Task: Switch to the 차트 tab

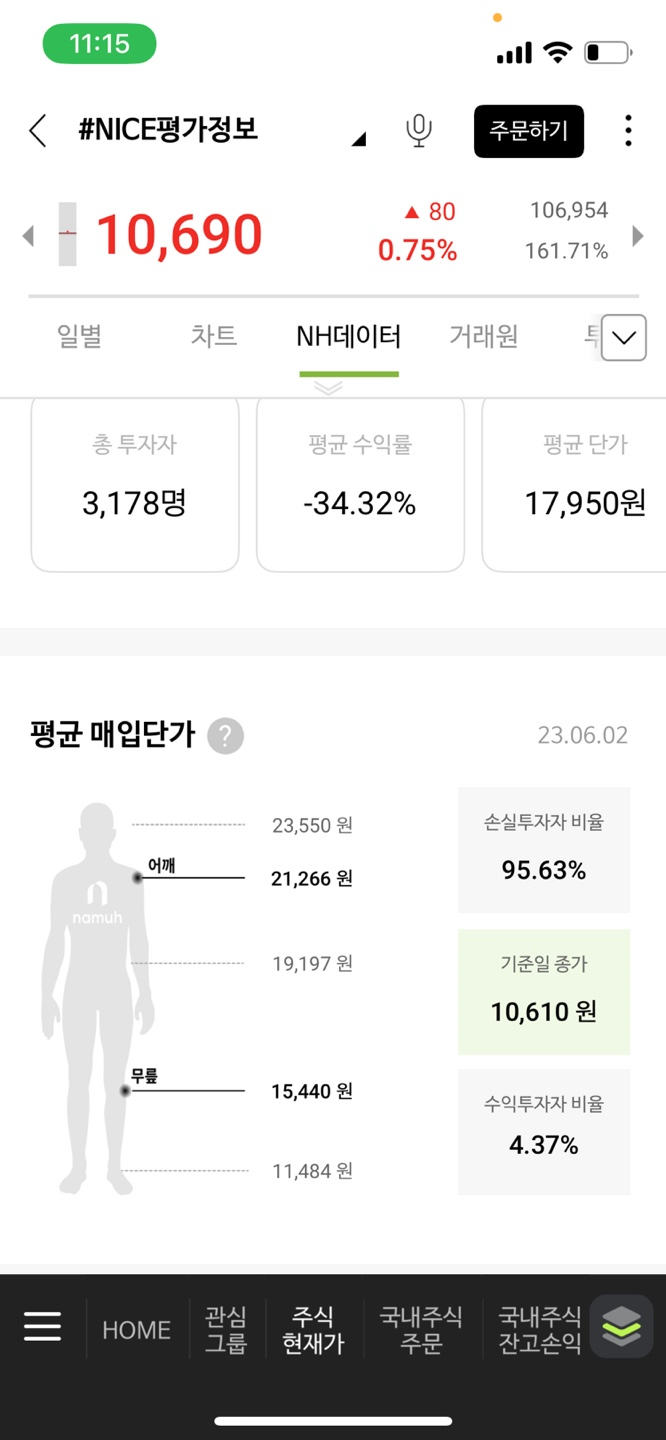Action: point(214,338)
